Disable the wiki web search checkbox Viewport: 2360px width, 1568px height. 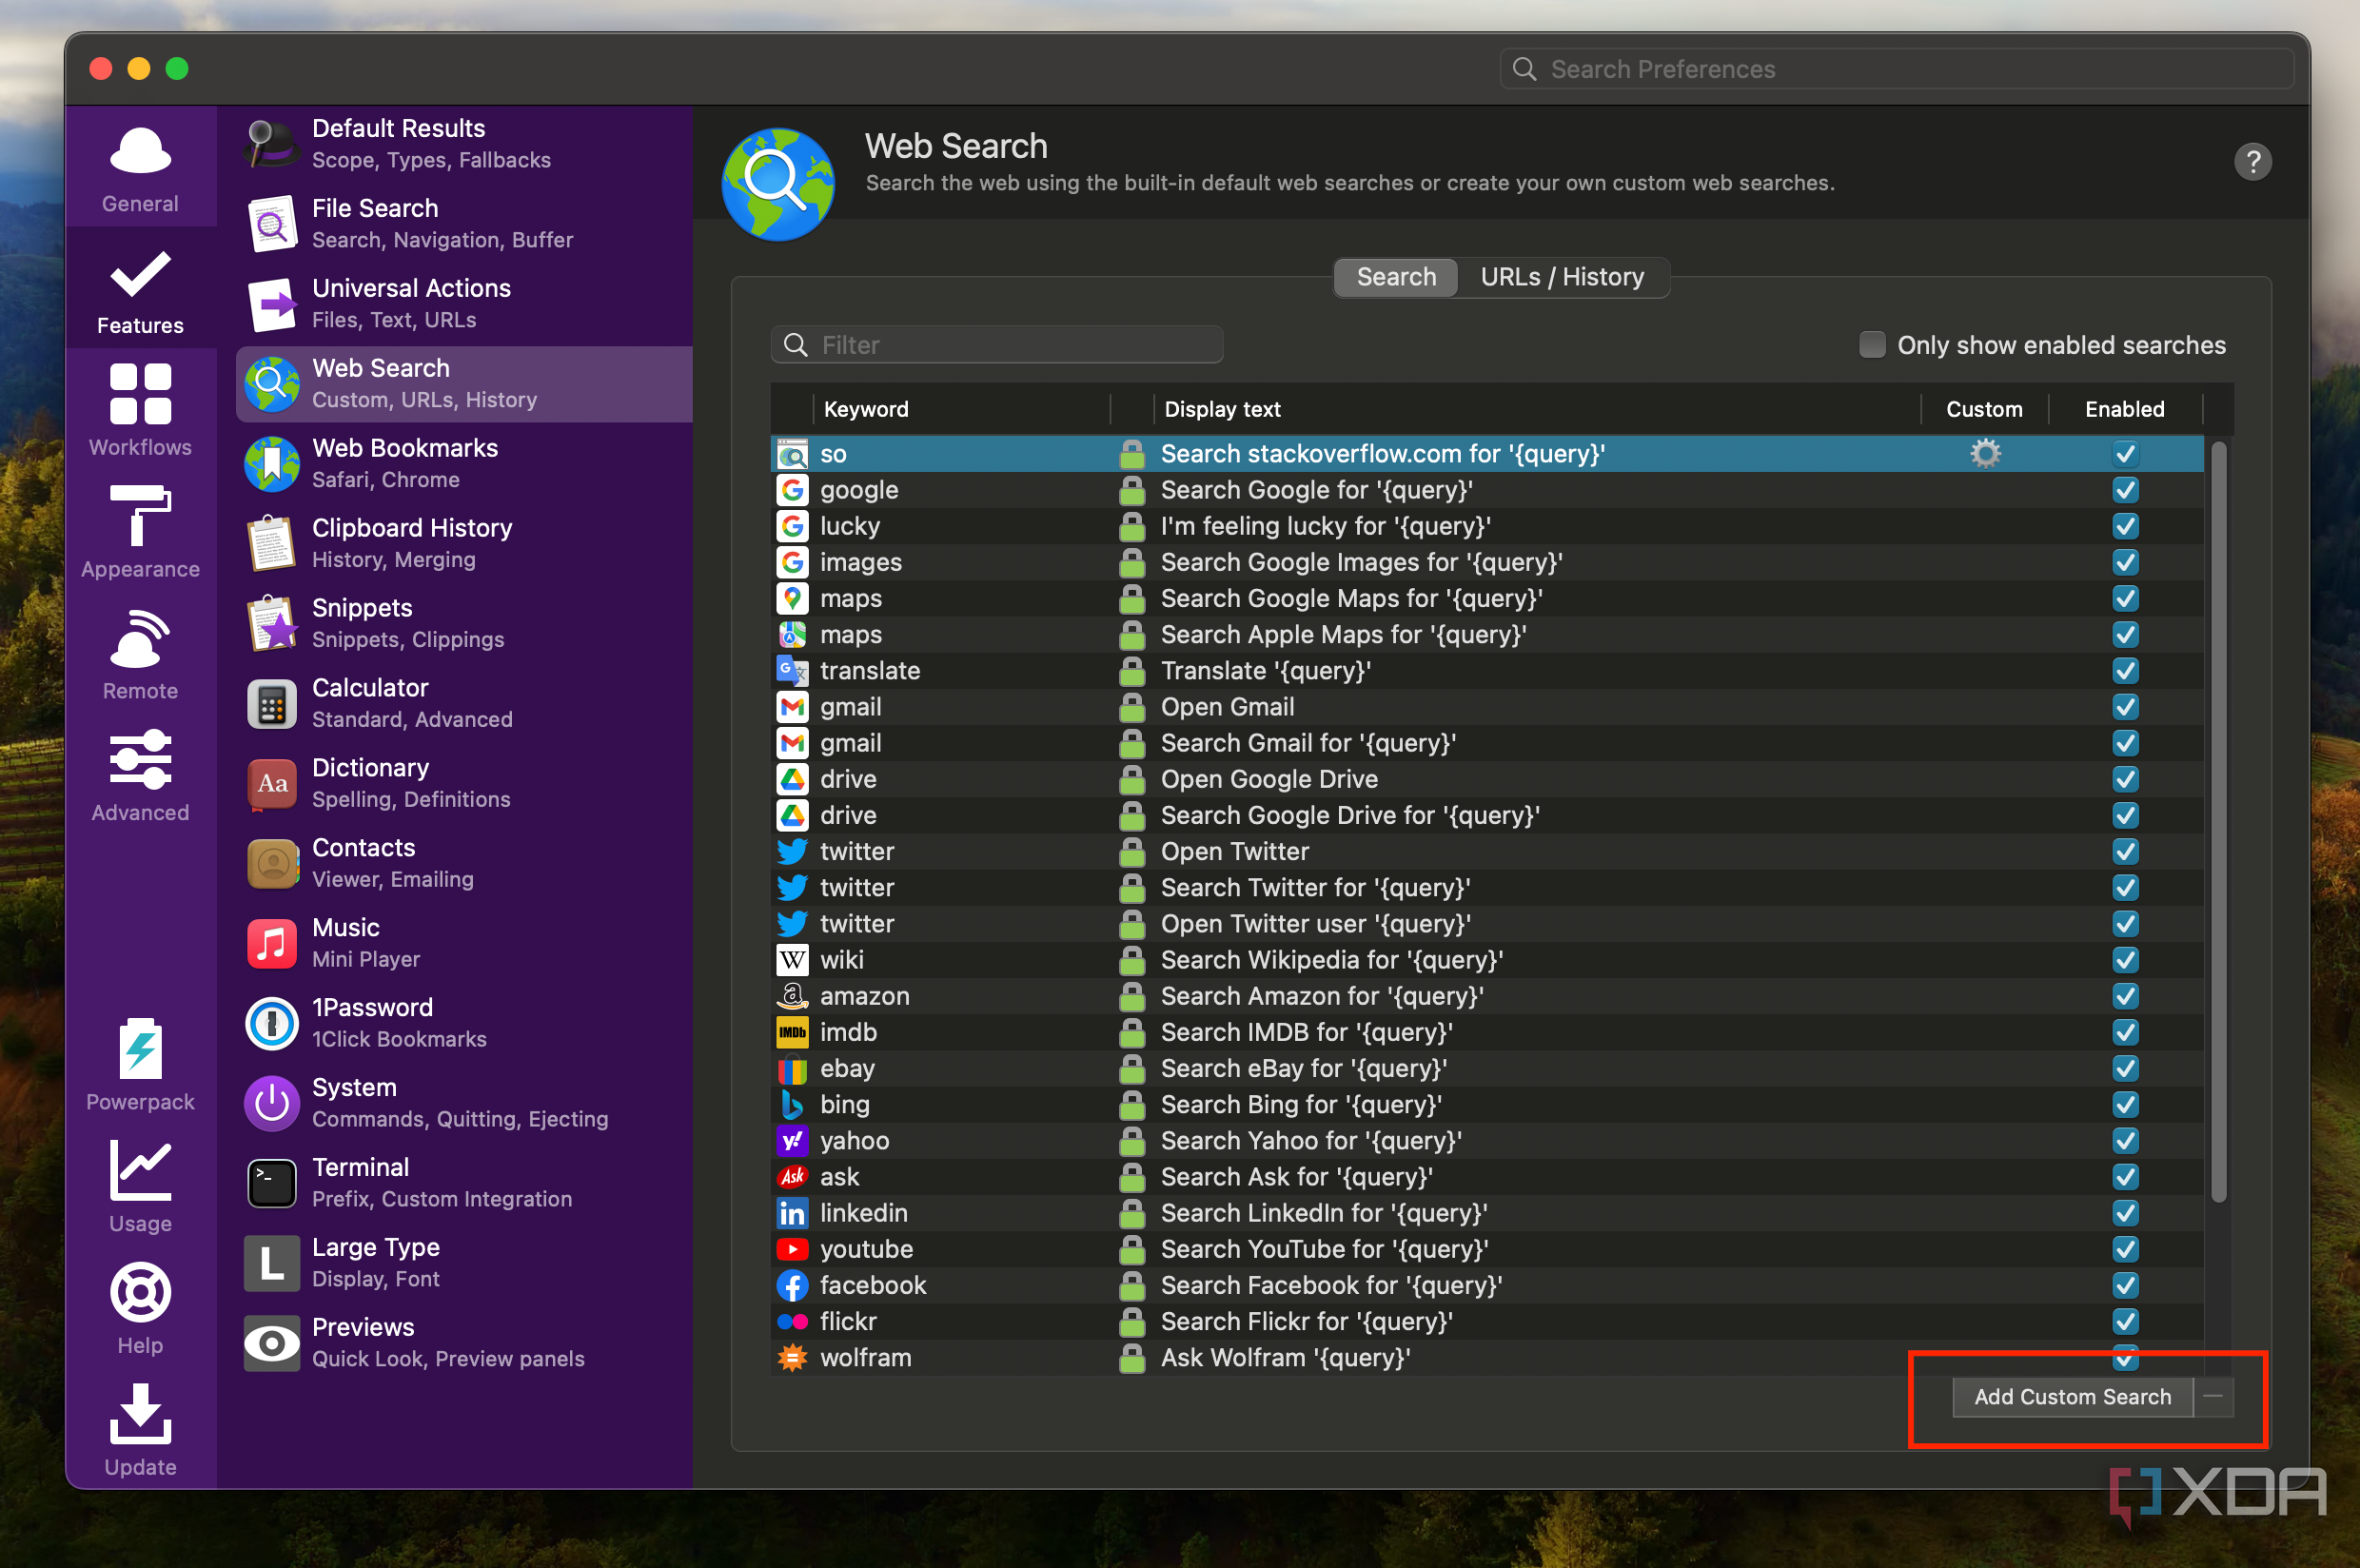coord(2125,960)
